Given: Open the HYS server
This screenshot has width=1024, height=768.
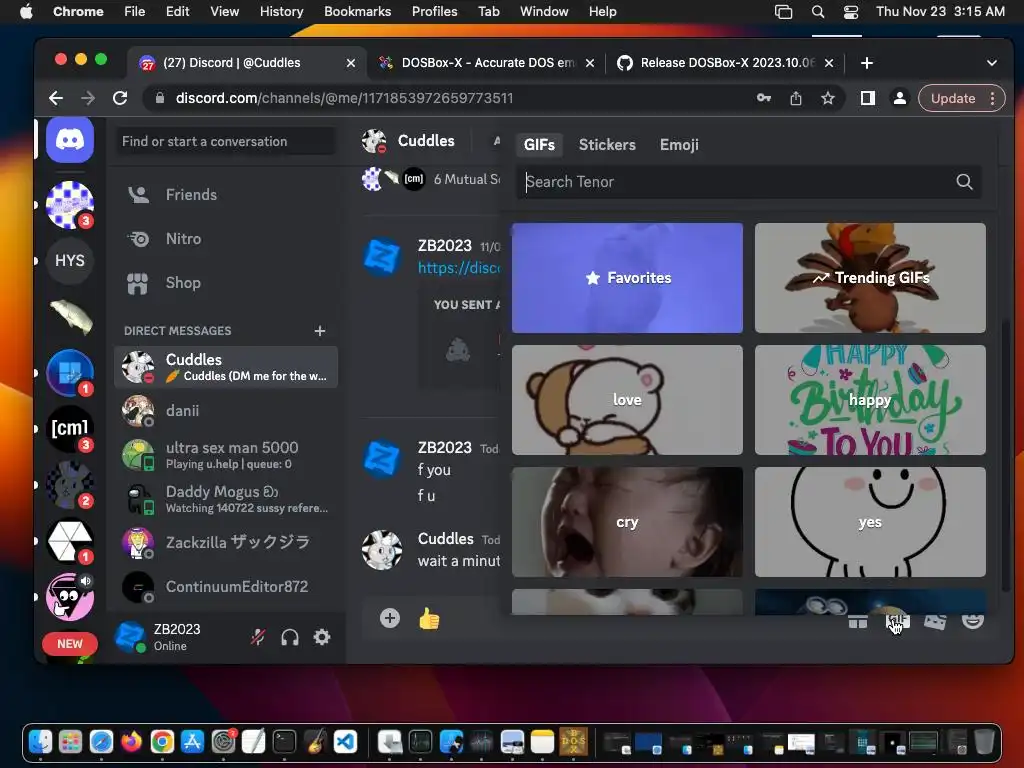Looking at the screenshot, I should coord(70,261).
